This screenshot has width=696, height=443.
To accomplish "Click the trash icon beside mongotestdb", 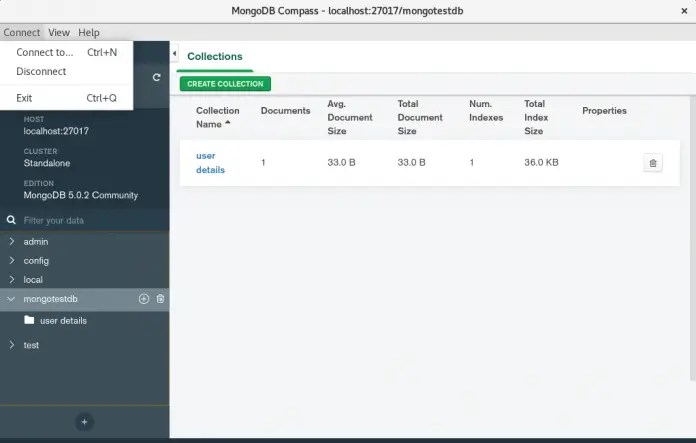I will [161, 299].
